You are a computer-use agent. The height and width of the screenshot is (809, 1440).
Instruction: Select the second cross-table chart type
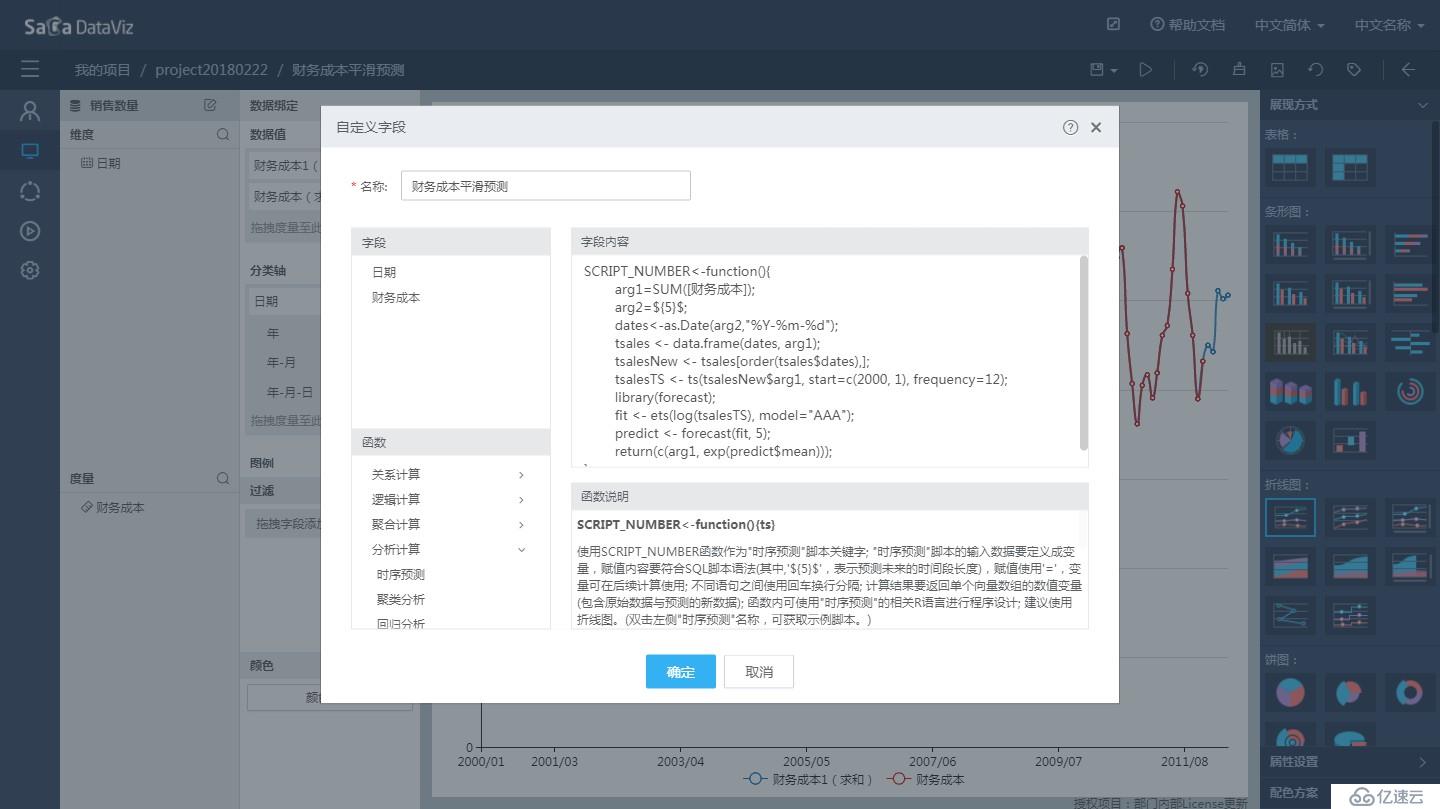point(1350,167)
